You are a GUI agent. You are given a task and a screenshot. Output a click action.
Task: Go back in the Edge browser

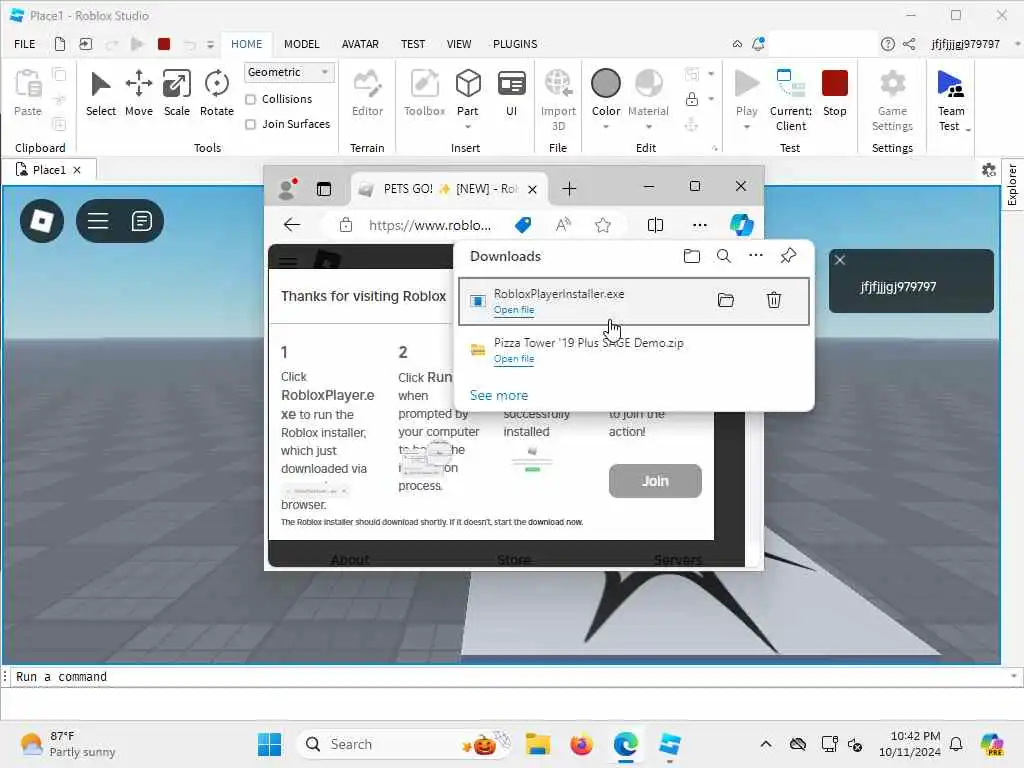pos(292,225)
